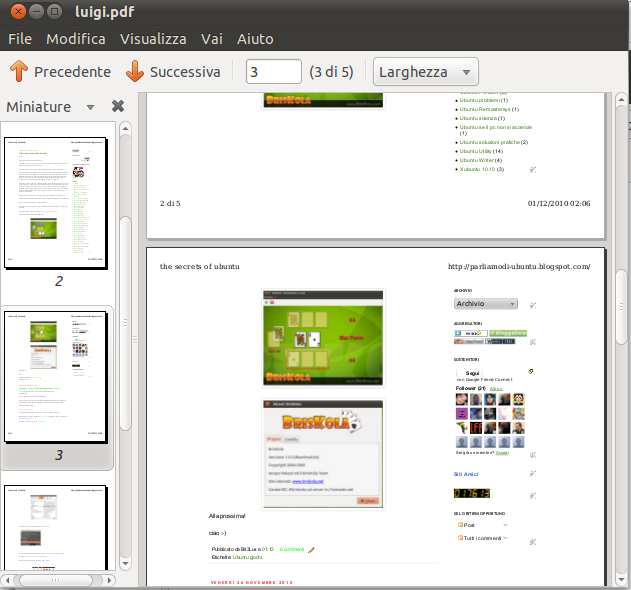Select the page 2 thumbnail
The height and width of the screenshot is (590, 631).
56,203
